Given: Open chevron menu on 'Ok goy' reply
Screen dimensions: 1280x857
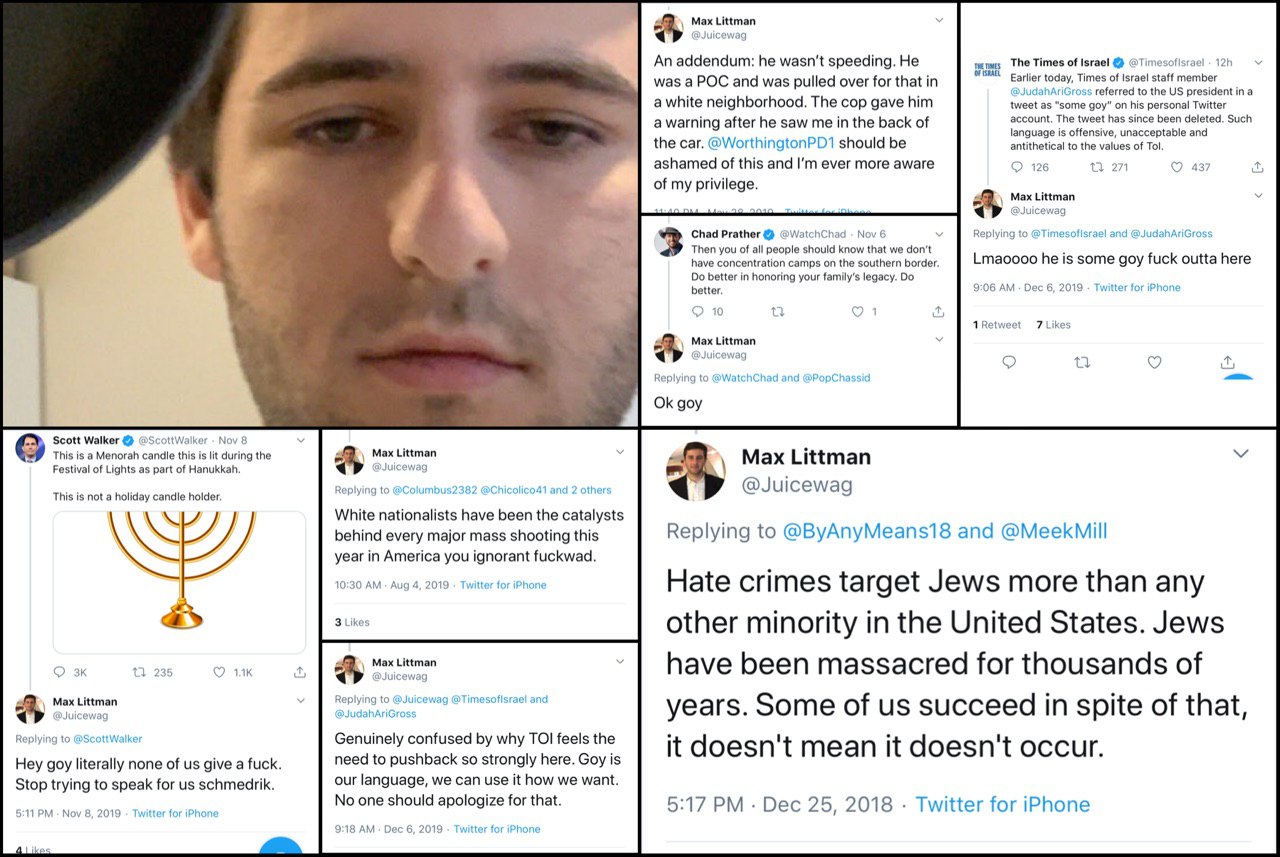Looking at the screenshot, I should click(x=939, y=340).
